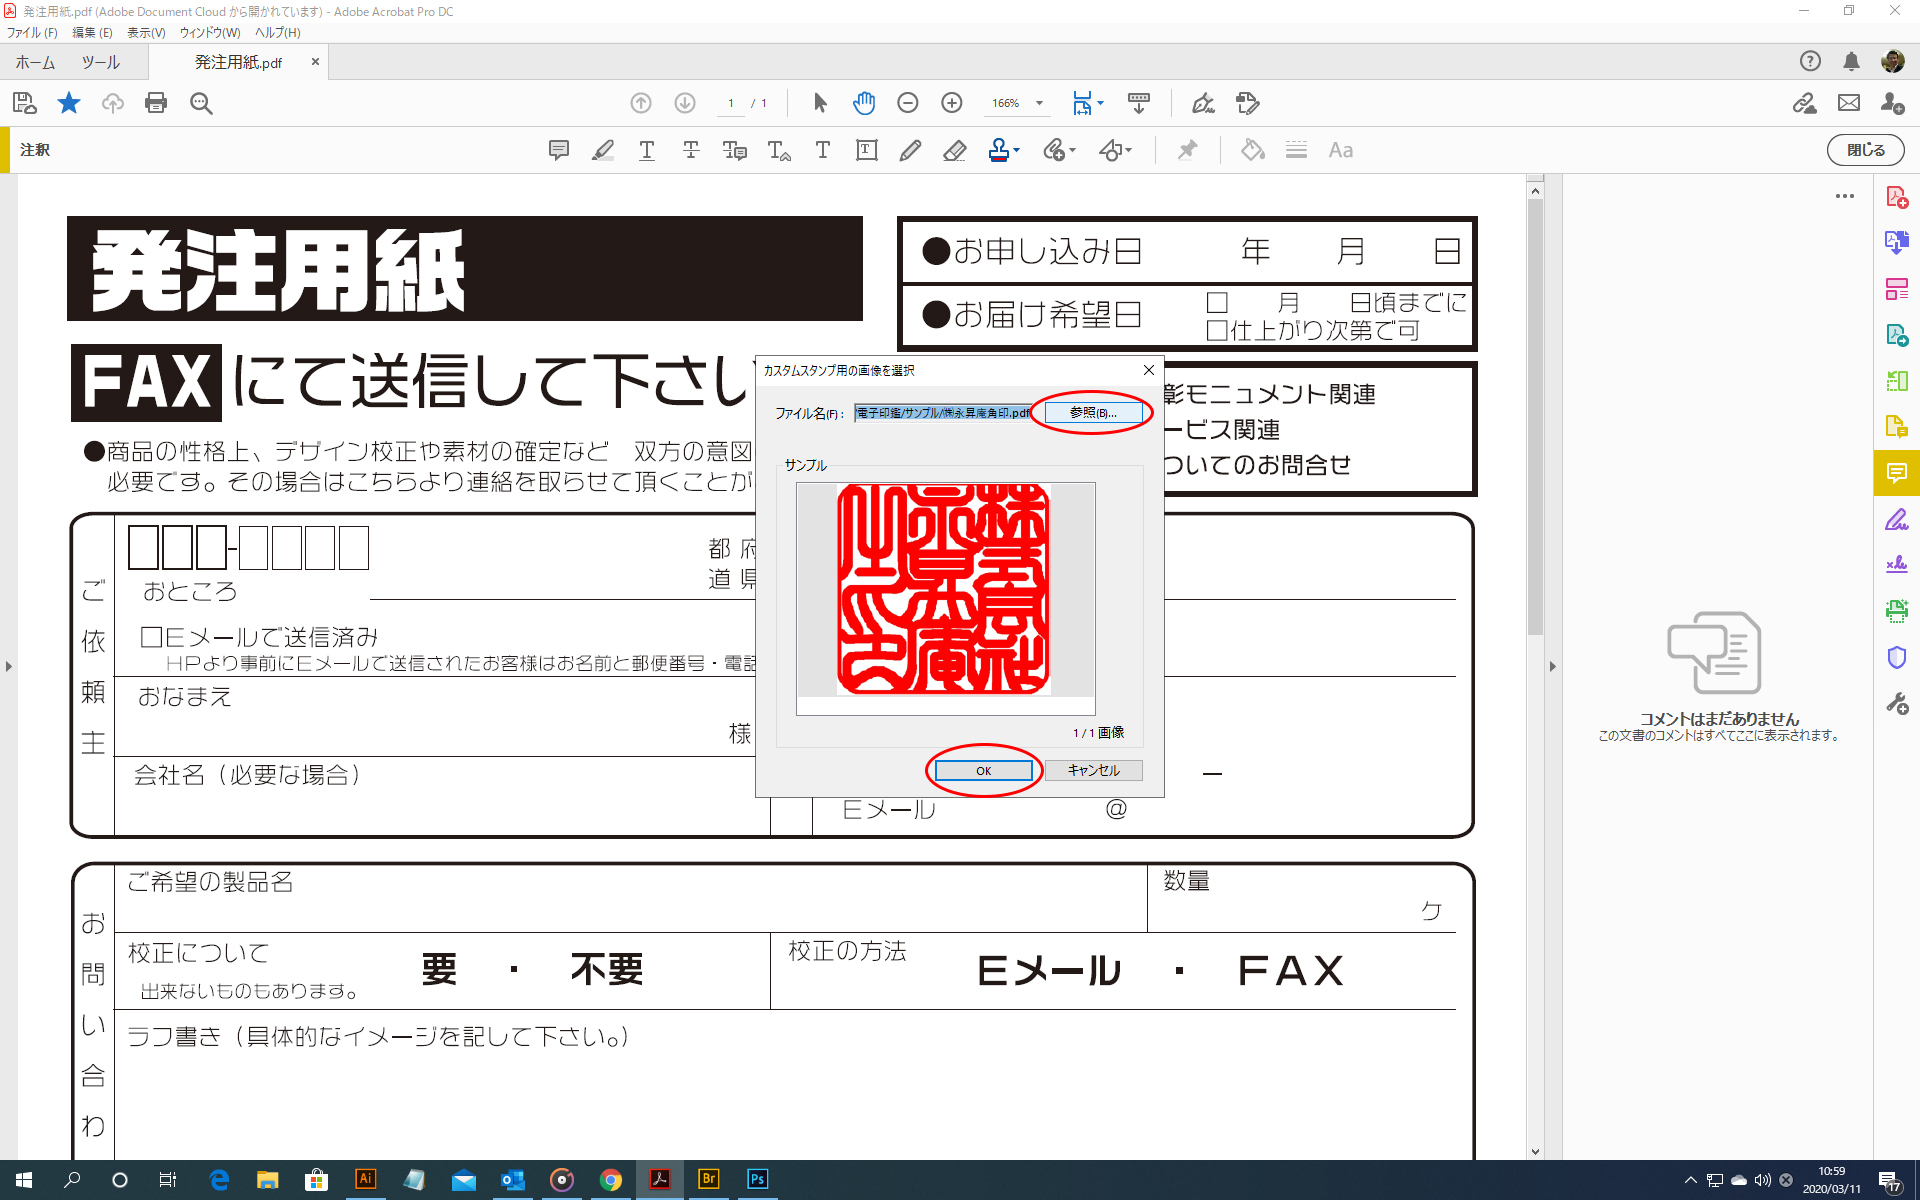Image resolution: width=1920 pixels, height=1200 pixels.
Task: Tick the 月 日頃までに delivery checkbox
Action: pyautogui.click(x=1217, y=302)
